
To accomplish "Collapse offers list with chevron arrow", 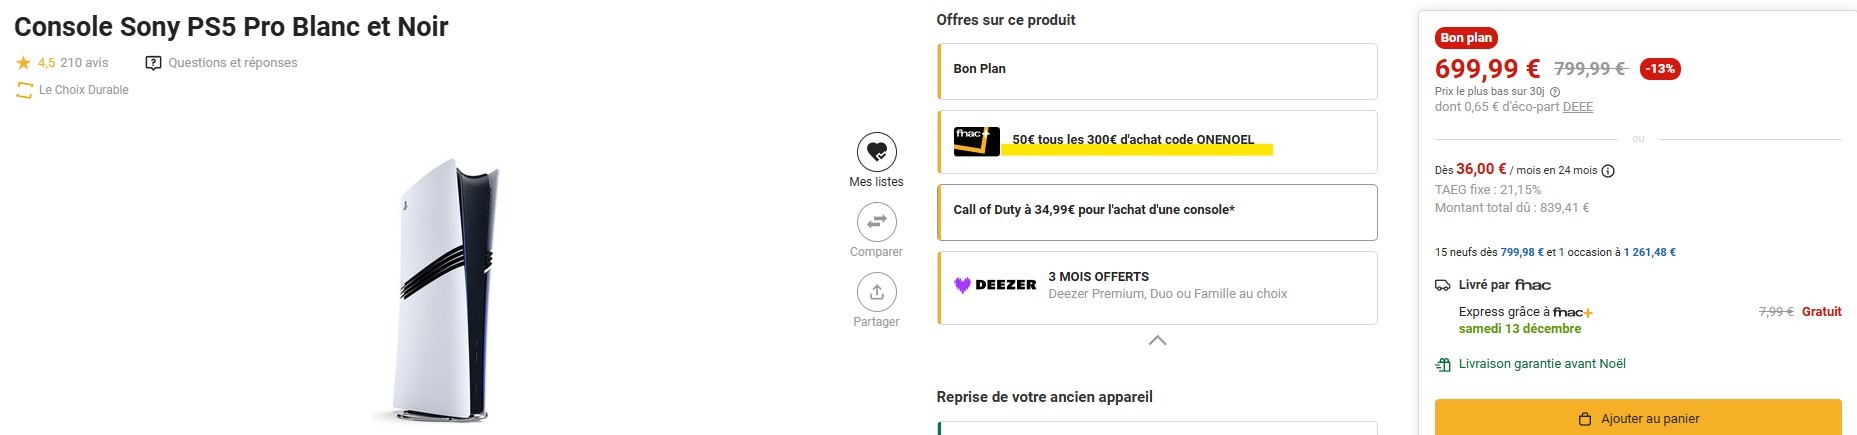I will tap(1157, 341).
